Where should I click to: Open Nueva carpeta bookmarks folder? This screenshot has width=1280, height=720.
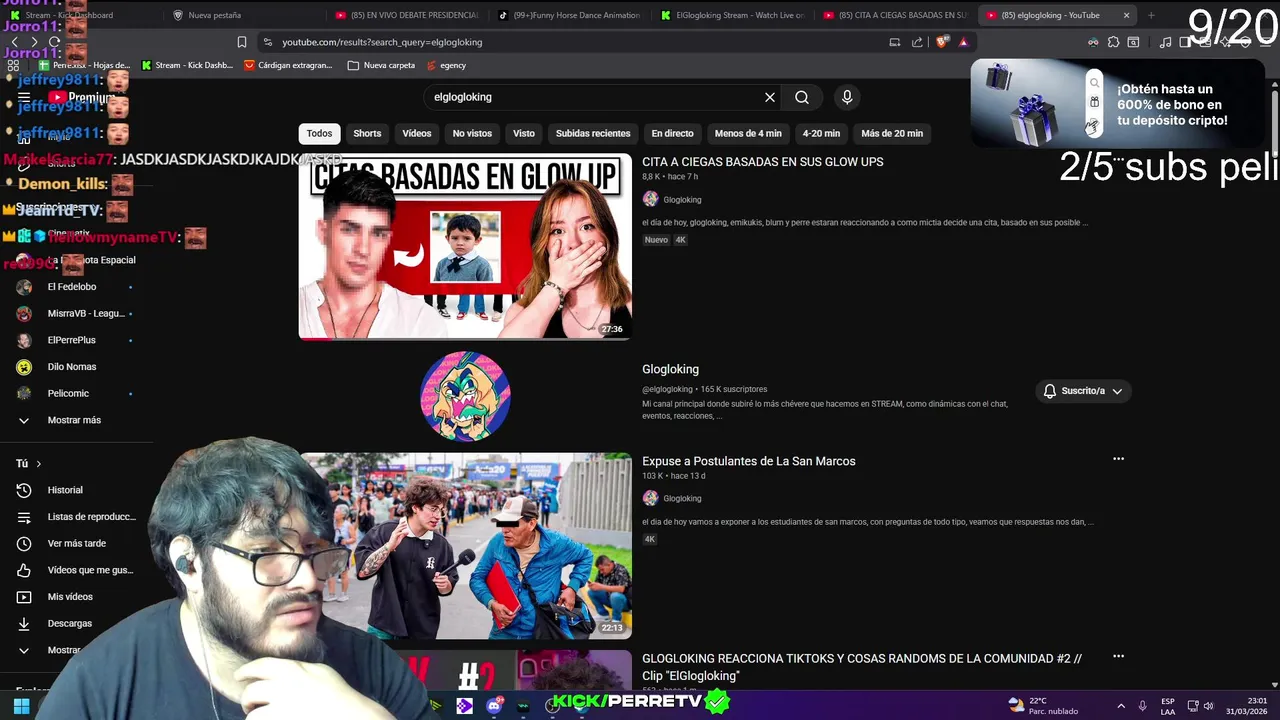[x=381, y=65]
